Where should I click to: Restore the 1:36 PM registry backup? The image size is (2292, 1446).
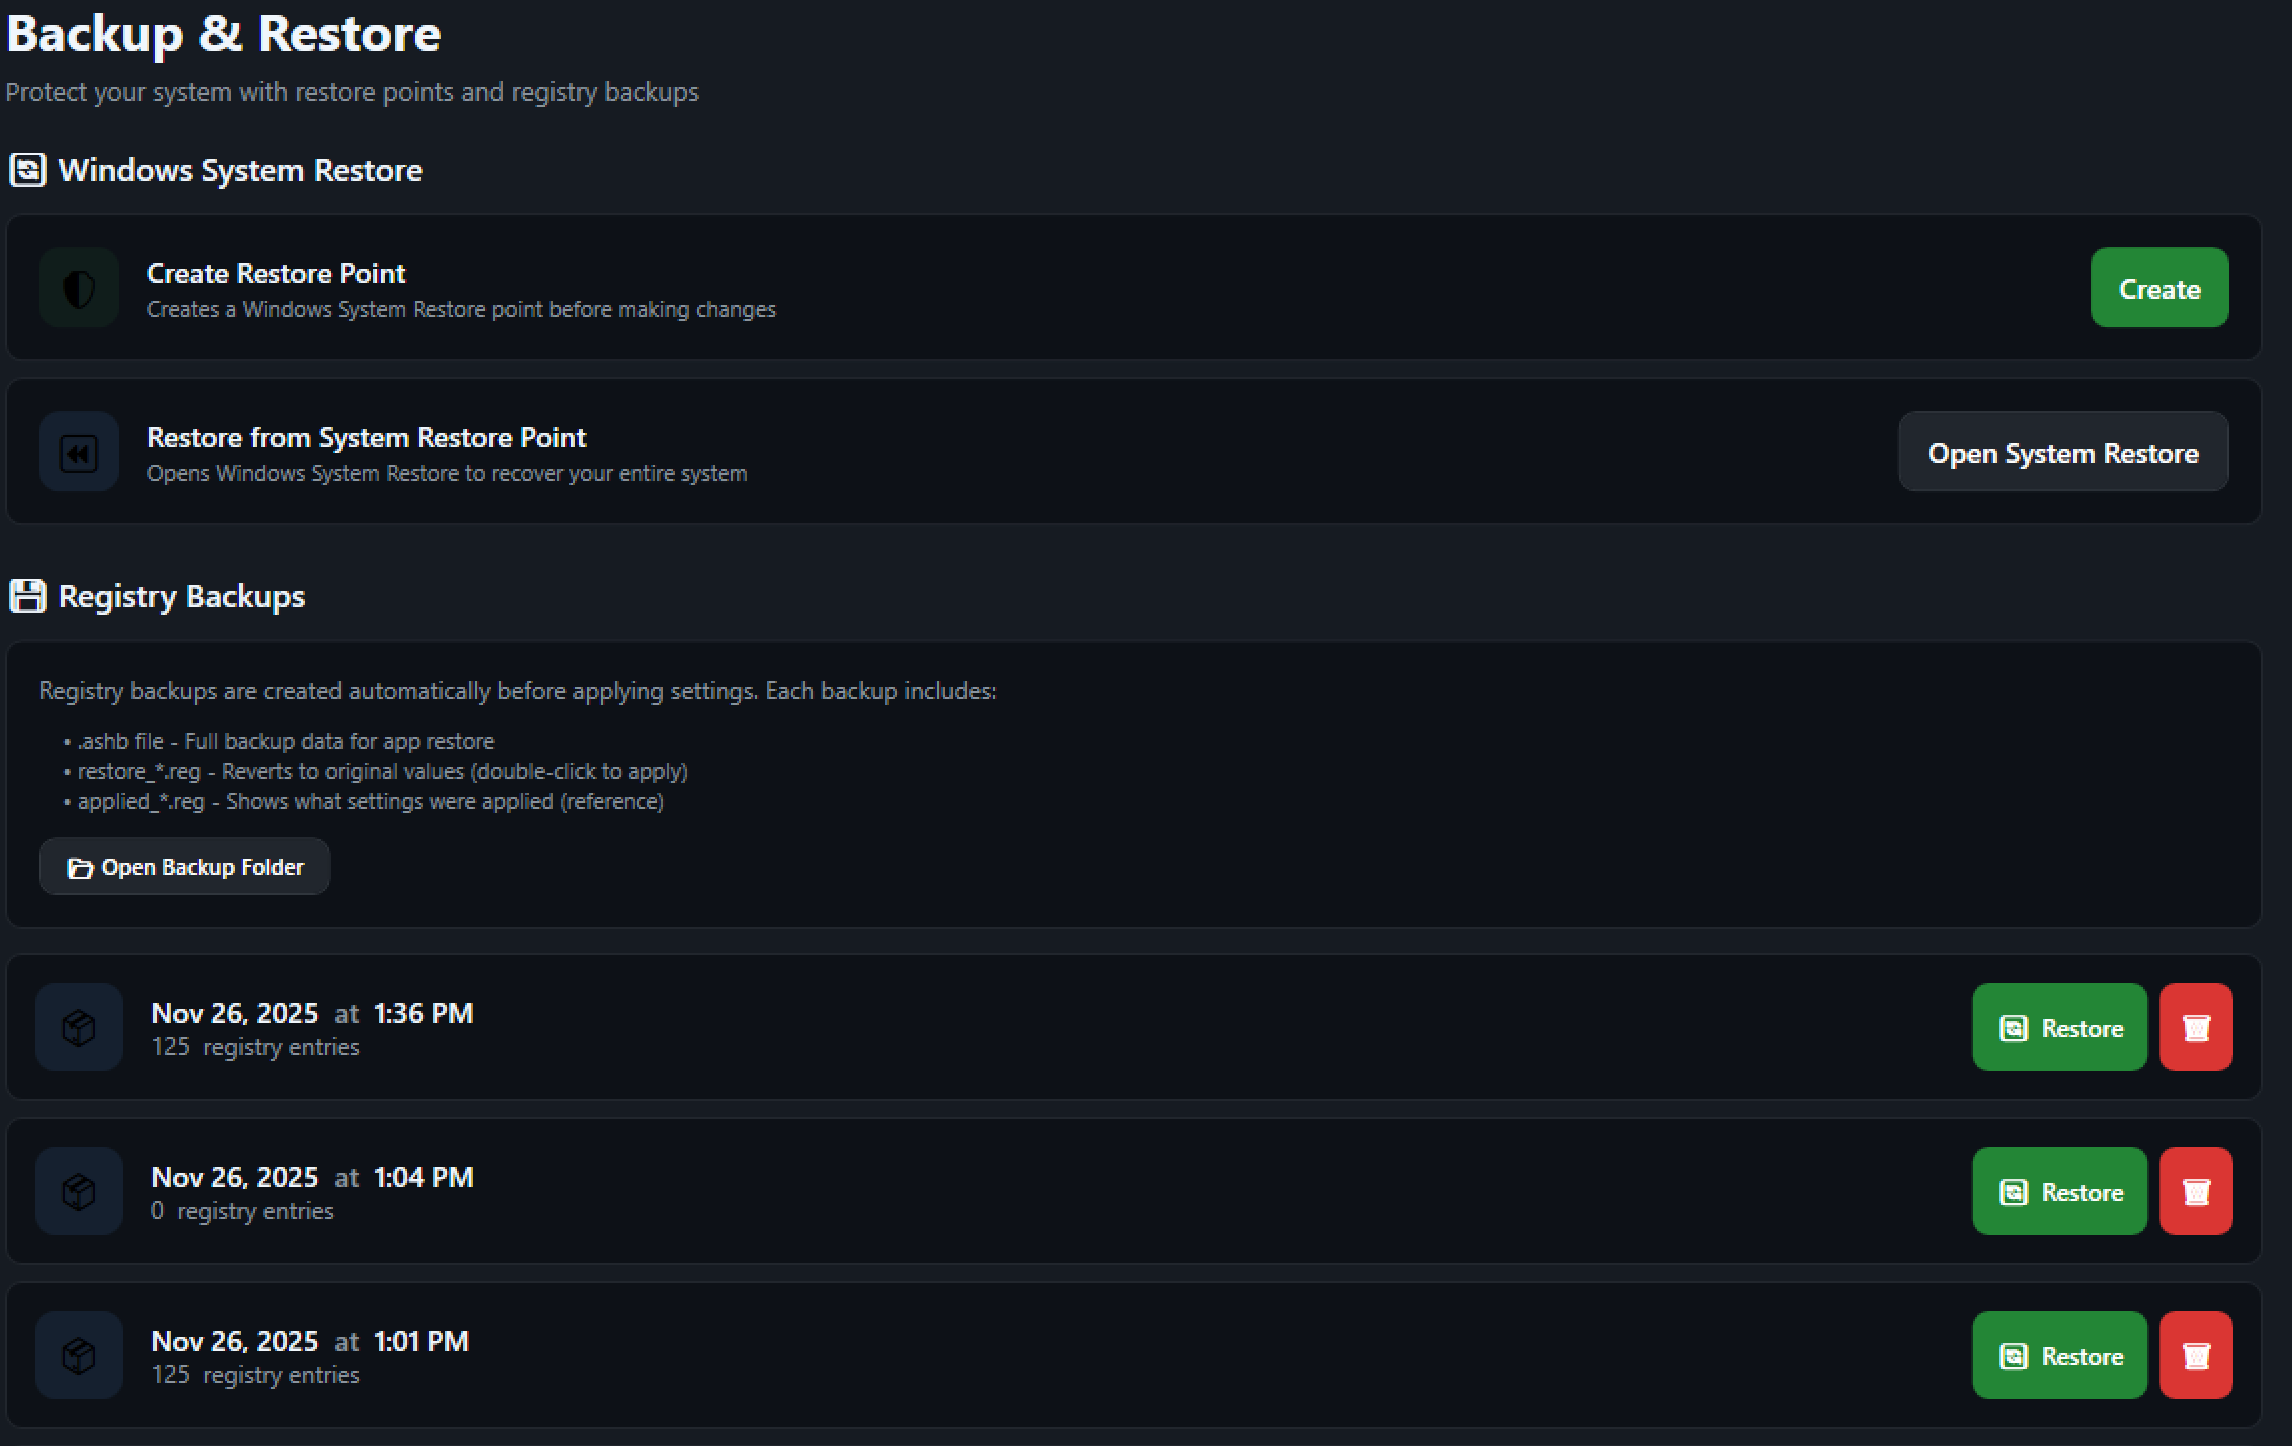[x=2059, y=1027]
